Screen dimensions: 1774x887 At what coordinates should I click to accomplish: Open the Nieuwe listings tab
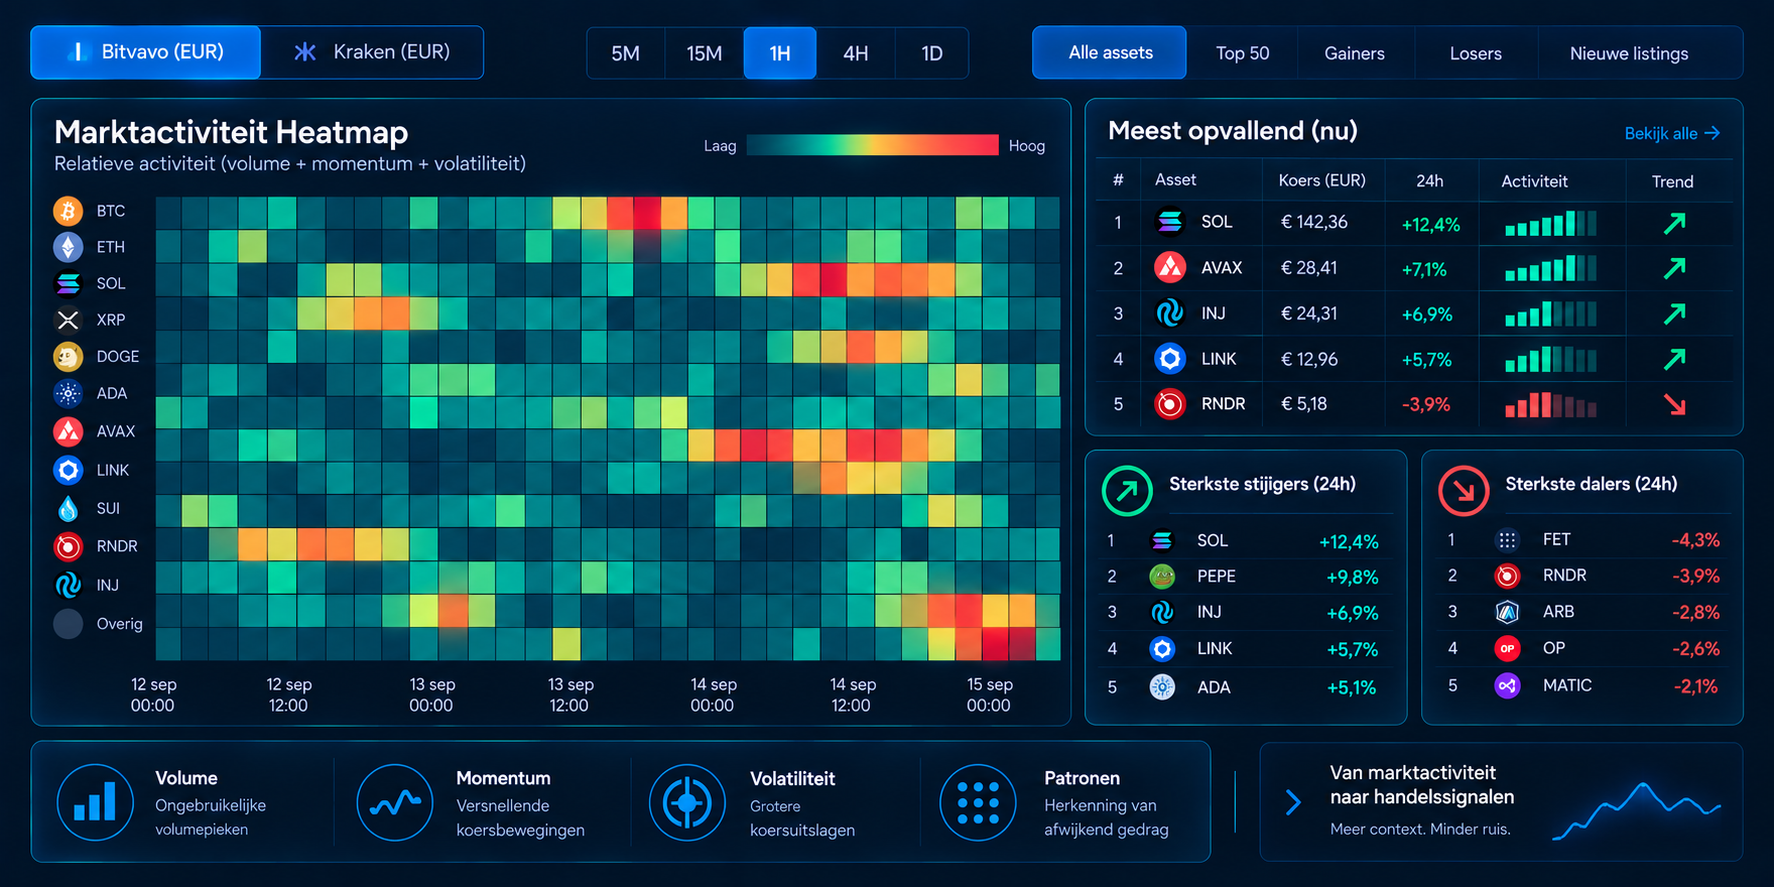pyautogui.click(x=1629, y=53)
